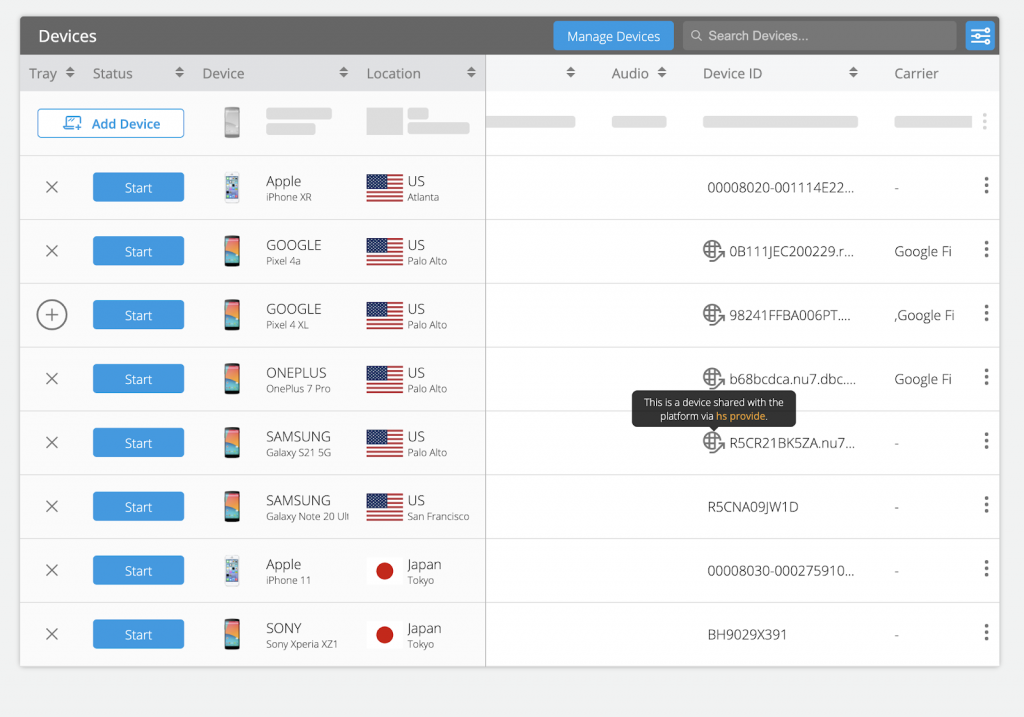The width and height of the screenshot is (1024, 717).
Task: Click San Francisco location text
Action: [x=438, y=517]
